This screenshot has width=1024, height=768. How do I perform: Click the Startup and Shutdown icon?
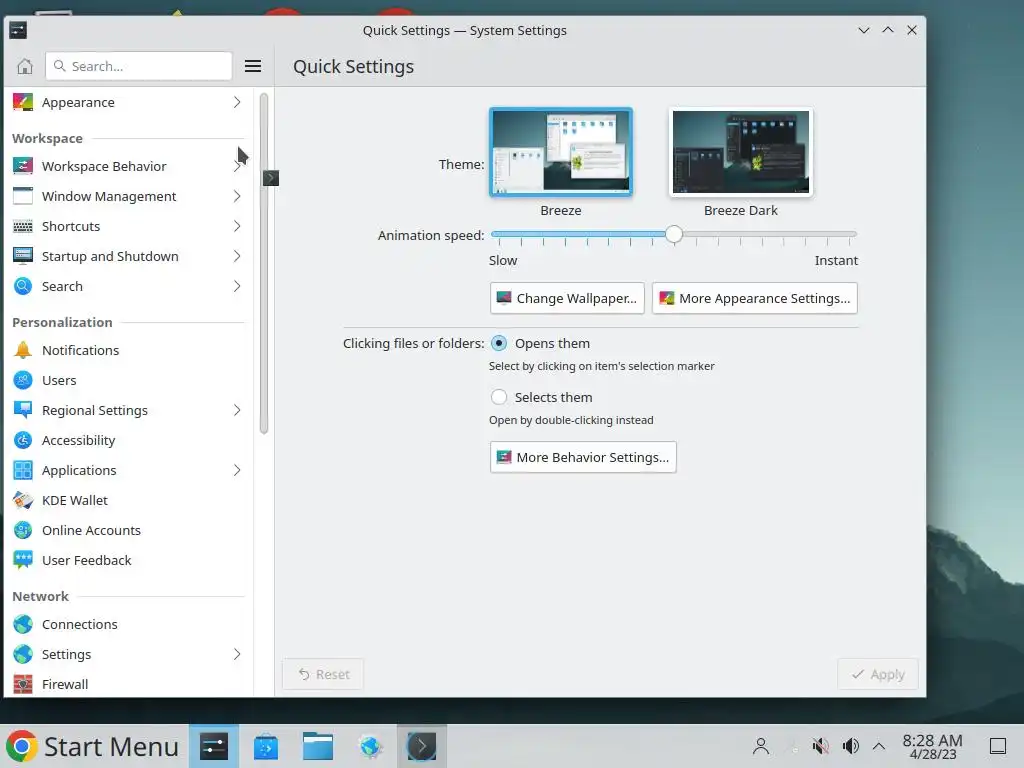pos(23,257)
